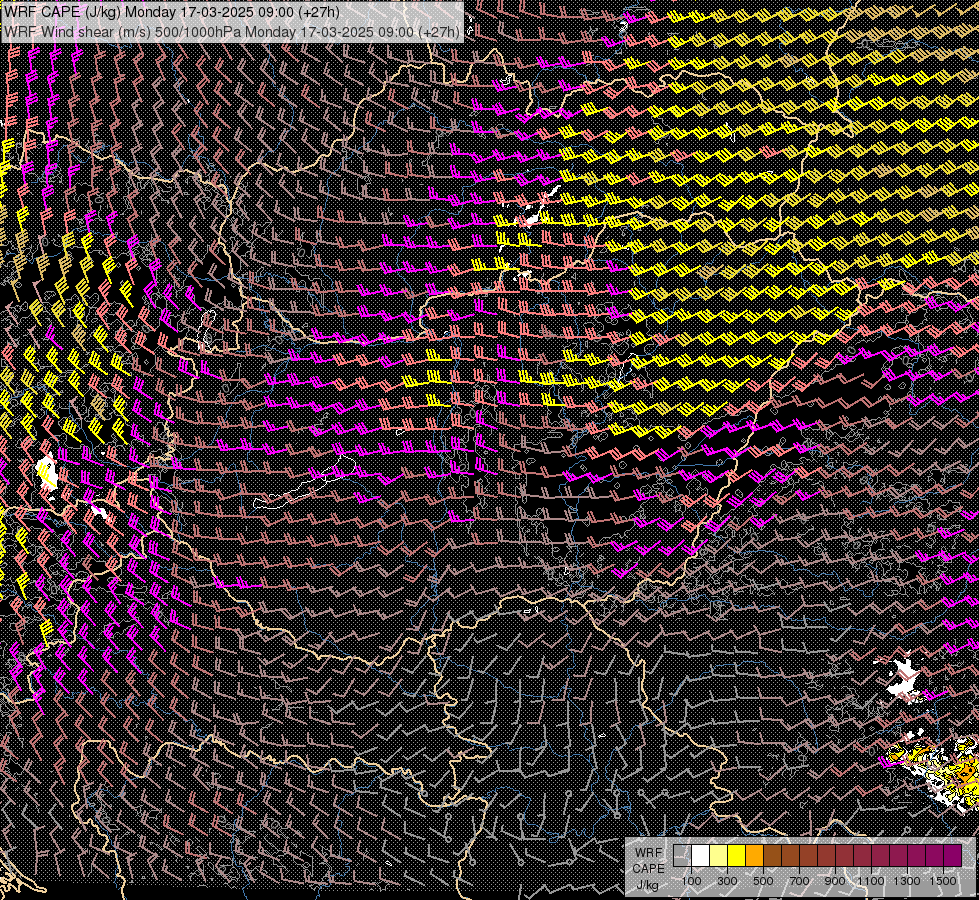Select the bright purple last legend swatch
This screenshot has height=900, width=979.
tap(952, 855)
